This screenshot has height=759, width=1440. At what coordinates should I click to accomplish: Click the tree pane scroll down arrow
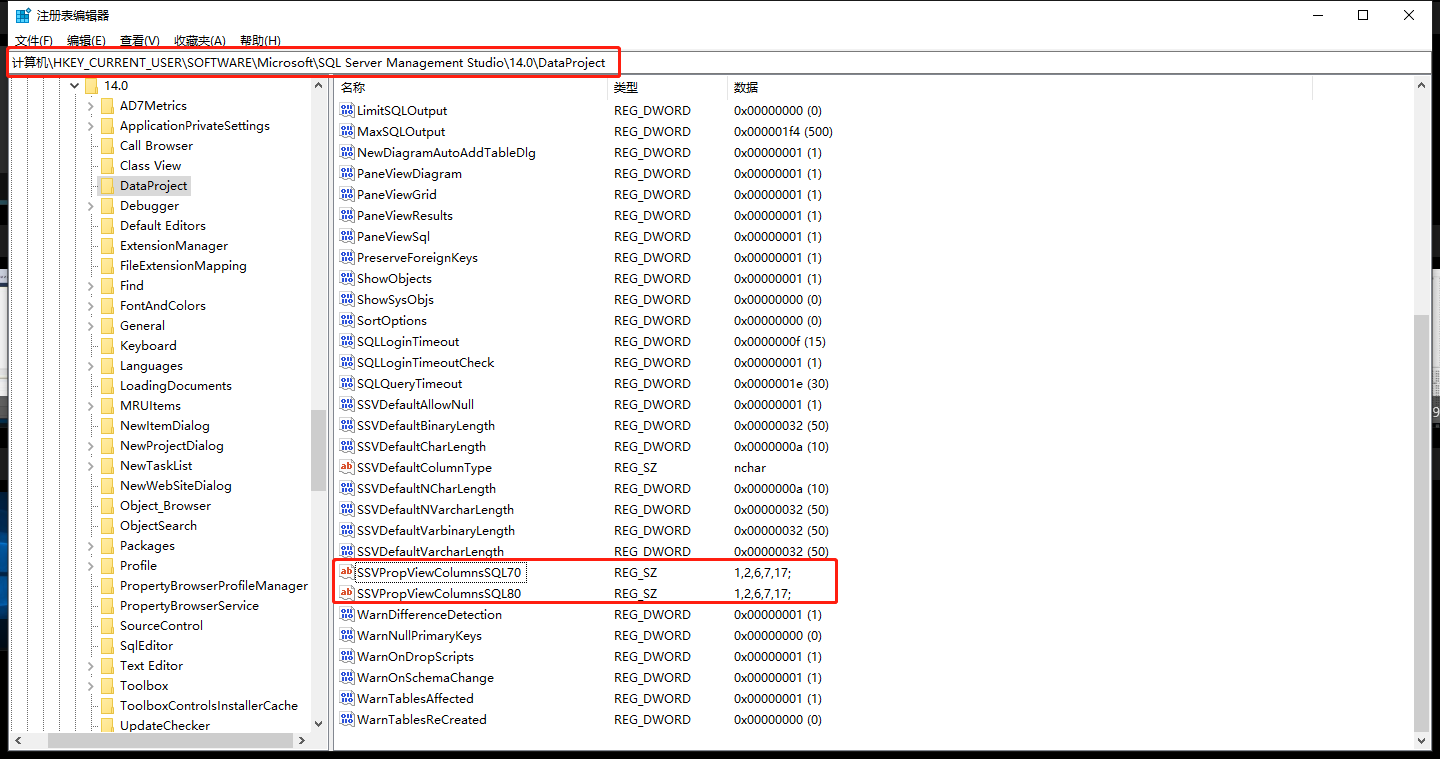pos(318,723)
